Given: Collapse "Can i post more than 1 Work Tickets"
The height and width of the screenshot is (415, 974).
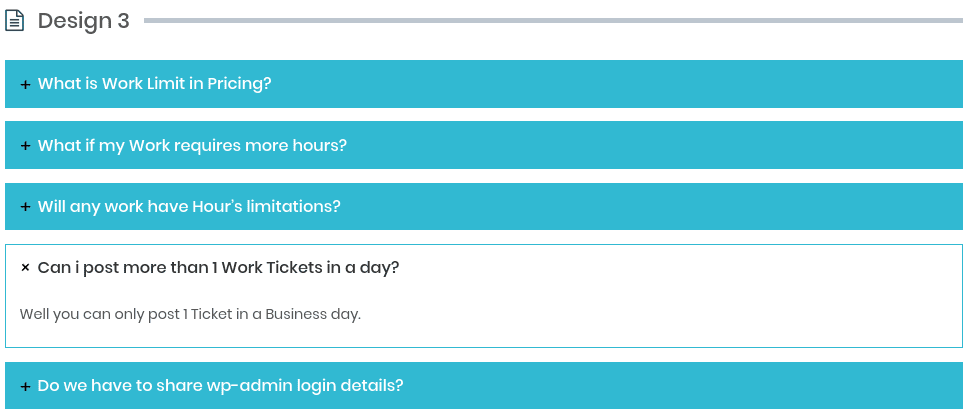Looking at the screenshot, I should pyautogui.click(x=218, y=267).
